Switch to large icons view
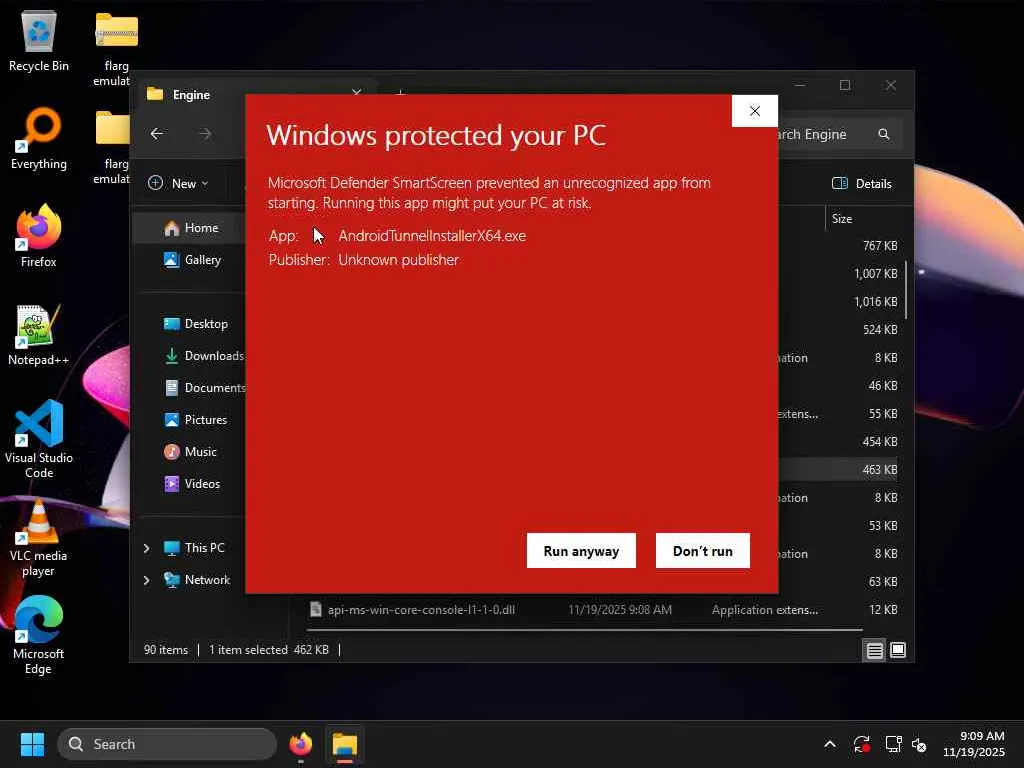Screen dimensions: 1024x768 [x=898, y=650]
